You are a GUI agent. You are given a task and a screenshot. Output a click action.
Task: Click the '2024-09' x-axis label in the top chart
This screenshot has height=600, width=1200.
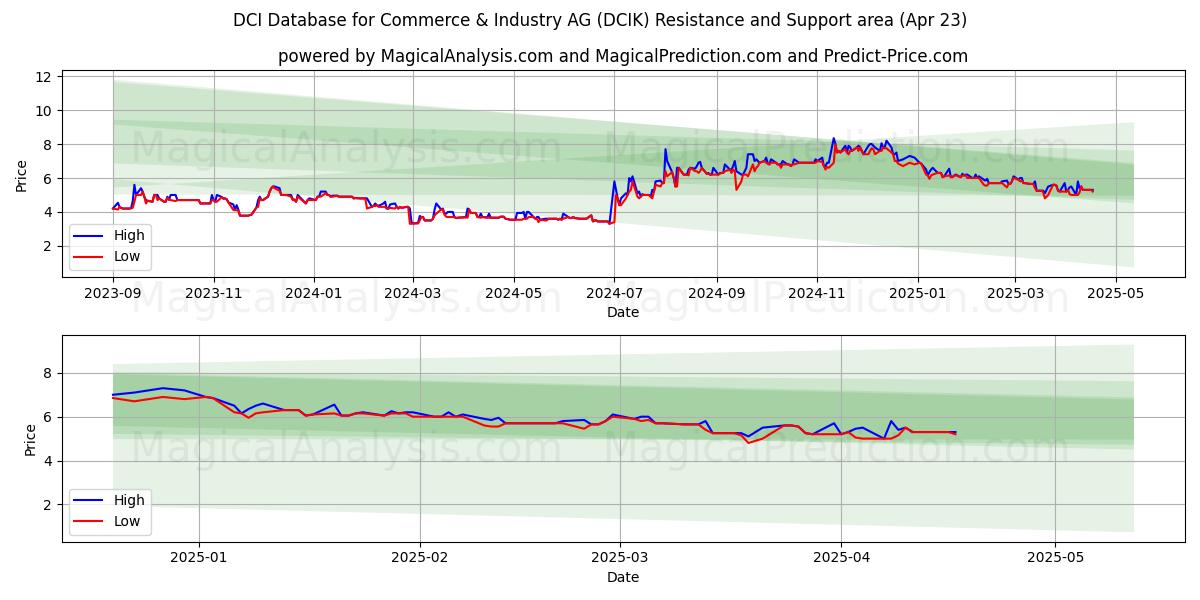716,294
